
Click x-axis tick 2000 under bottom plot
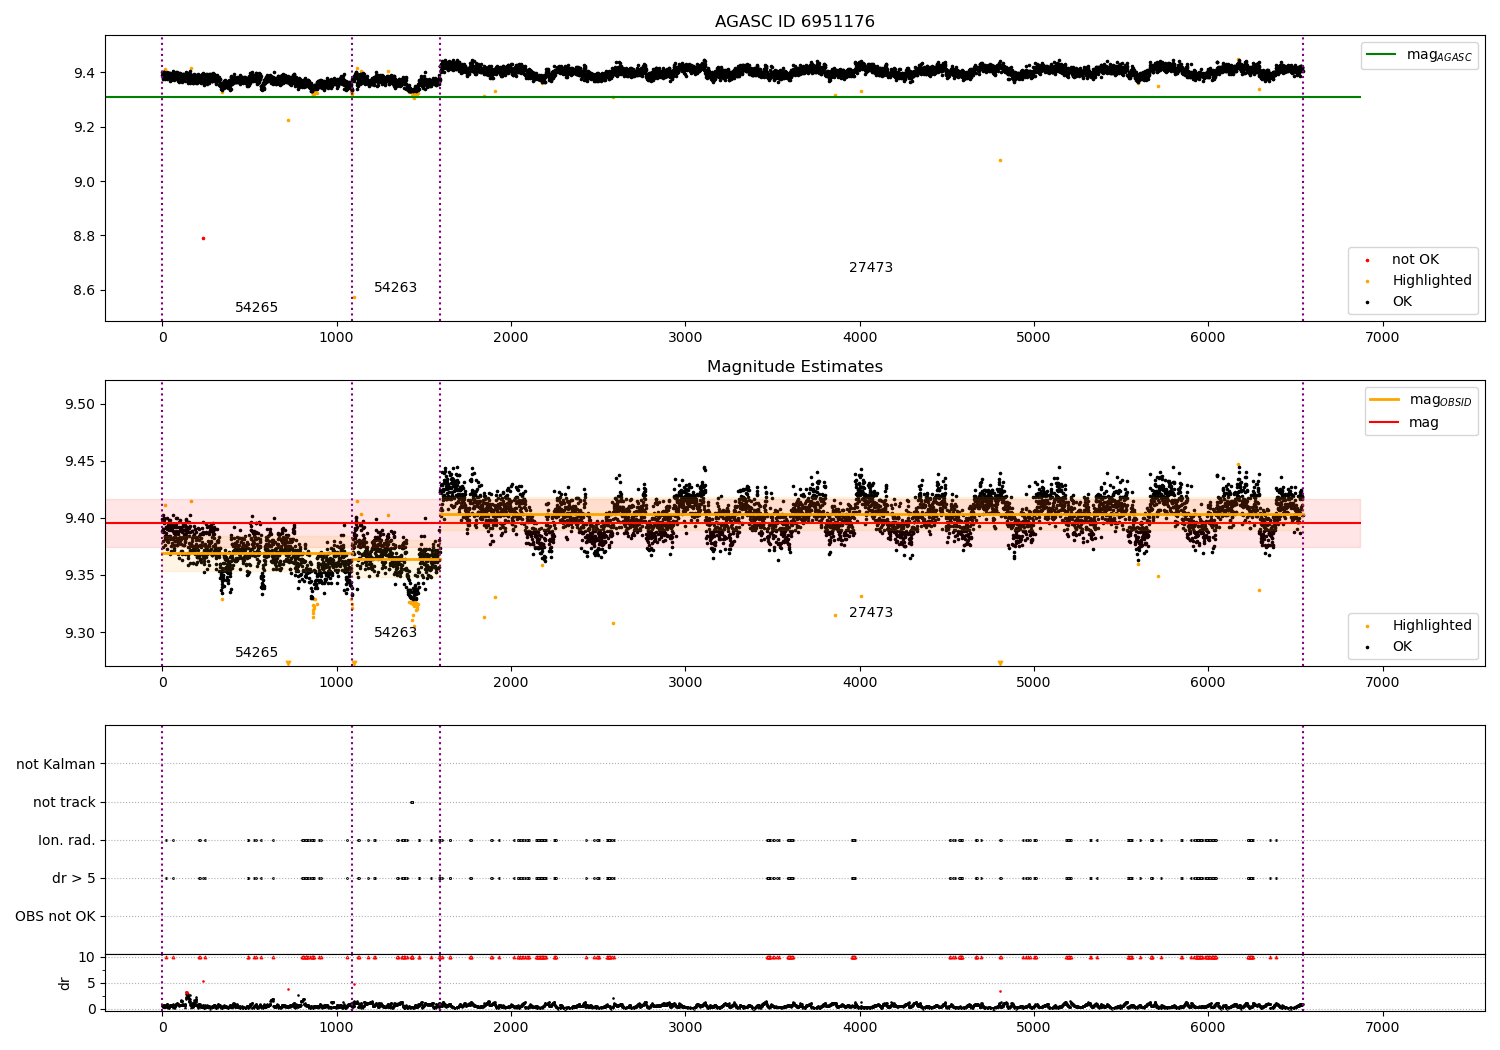[511, 1028]
